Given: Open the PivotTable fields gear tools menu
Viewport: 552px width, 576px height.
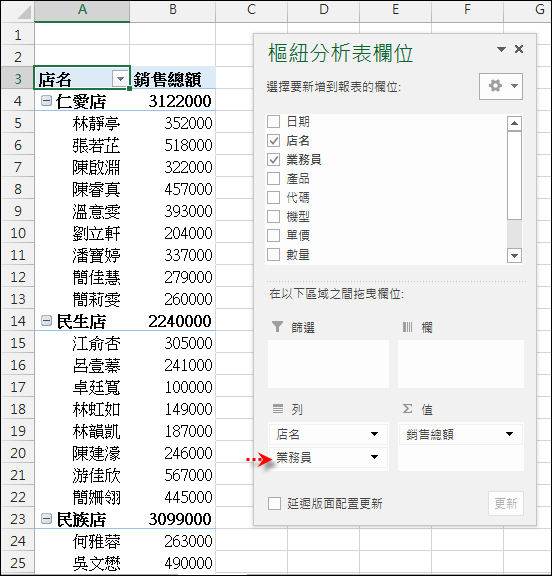Looking at the screenshot, I should 501,86.
